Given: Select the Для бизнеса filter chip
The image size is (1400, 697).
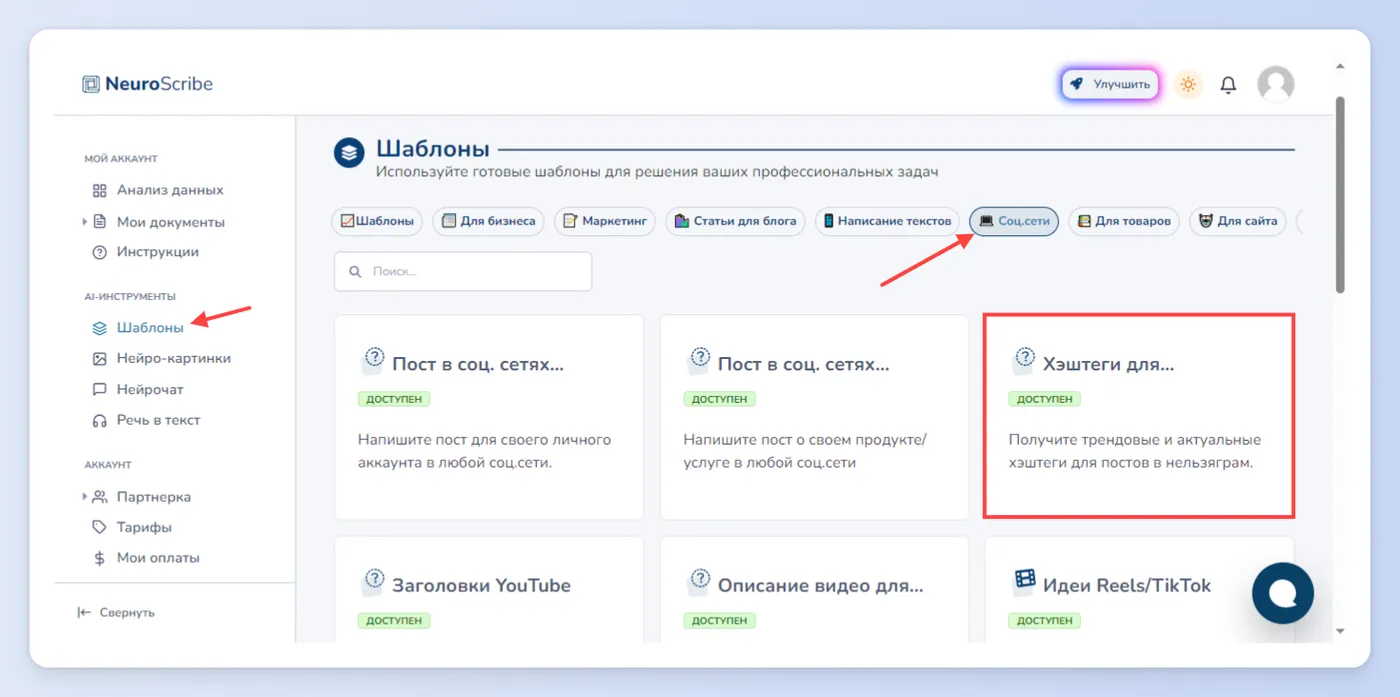Looking at the screenshot, I should coord(488,221).
